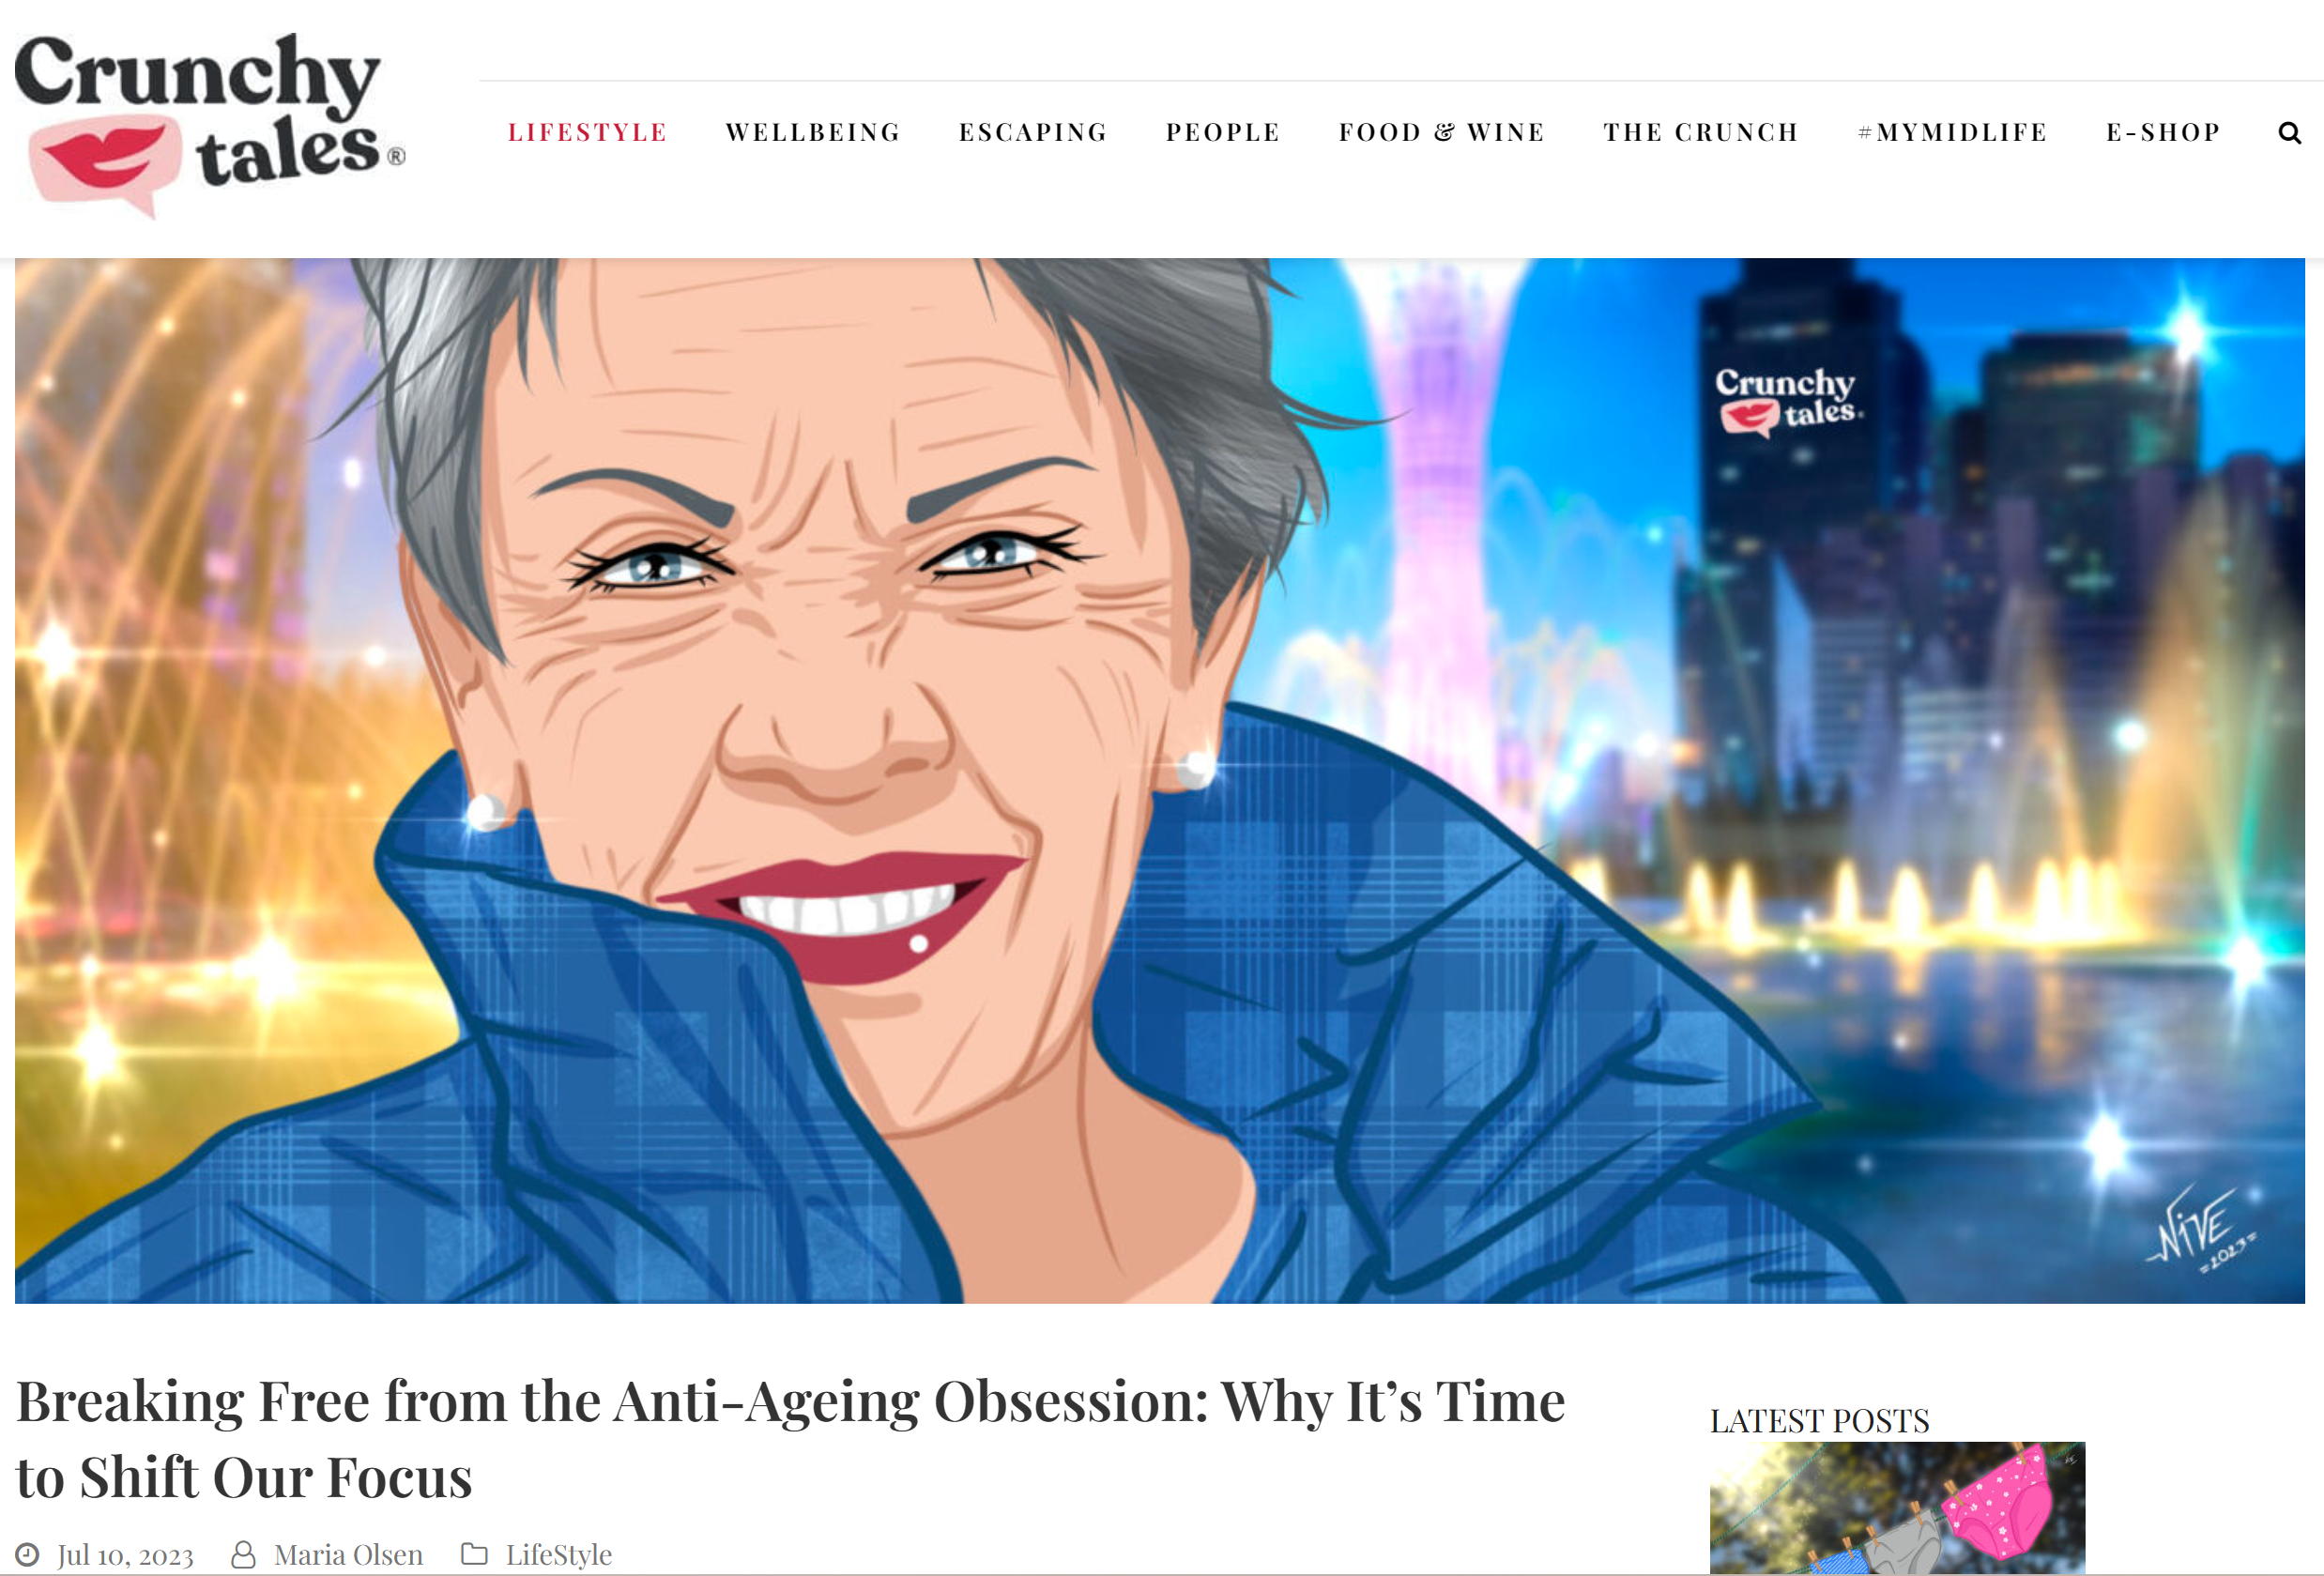Screen dimensions: 2324x1576
Task: Open the LifeStyle category link
Action: pyautogui.click(x=559, y=1554)
